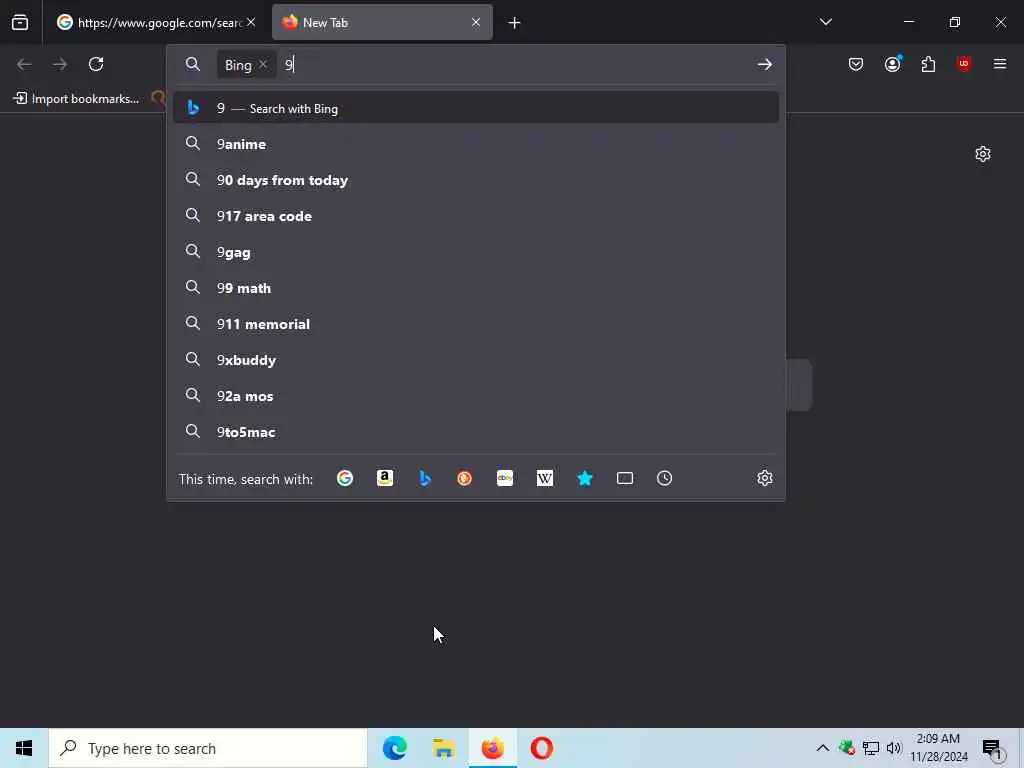1024x768 pixels.
Task: Open the volume control tray icon
Action: (894, 748)
